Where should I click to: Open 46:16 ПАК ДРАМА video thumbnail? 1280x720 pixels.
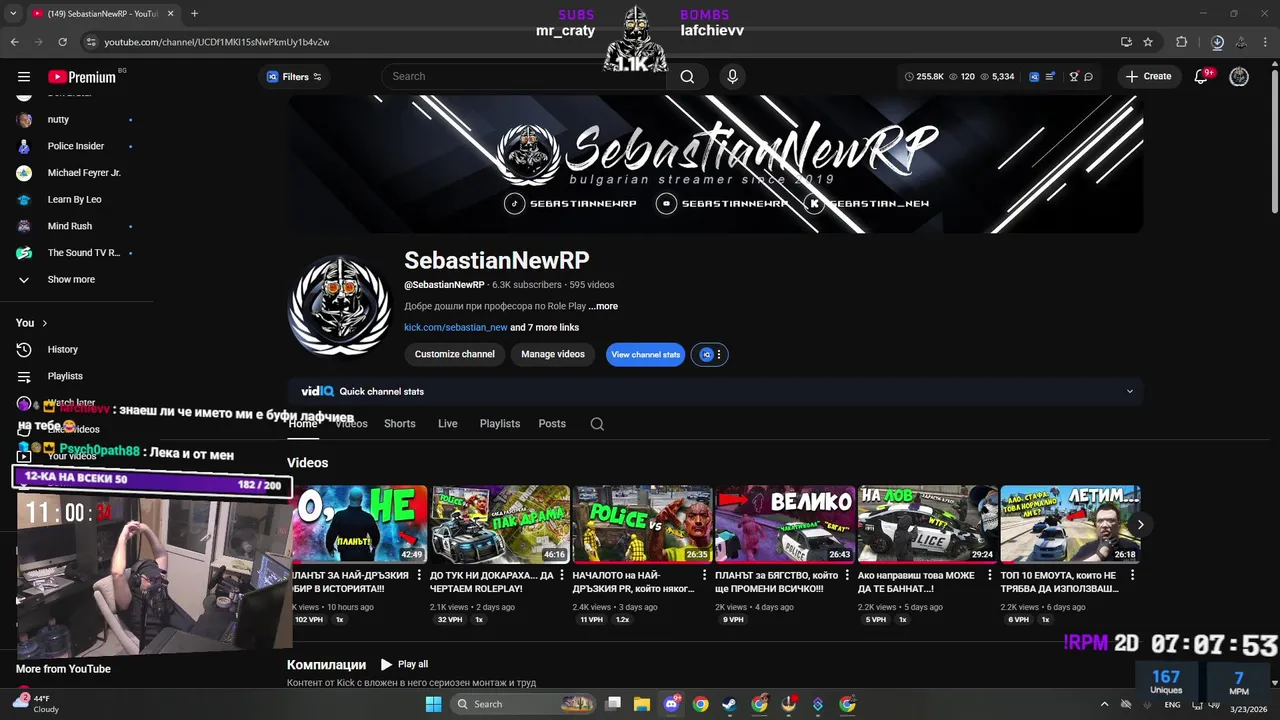pos(500,524)
